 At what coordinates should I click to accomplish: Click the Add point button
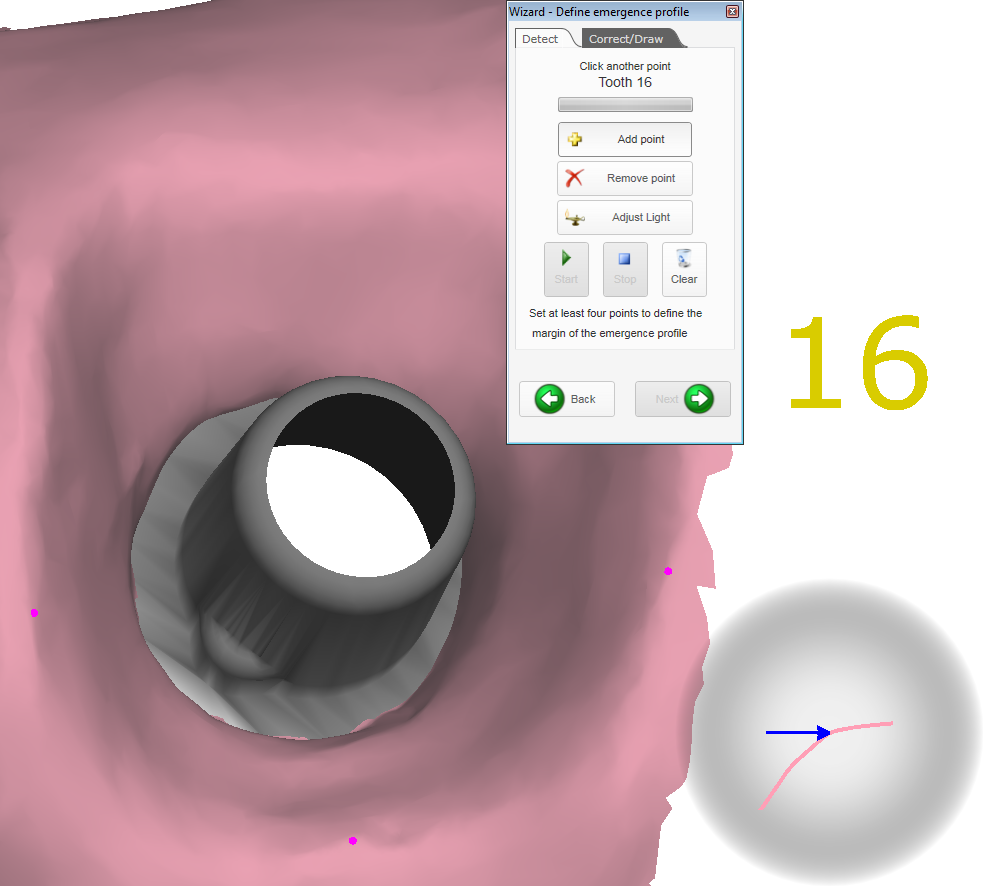pyautogui.click(x=624, y=139)
